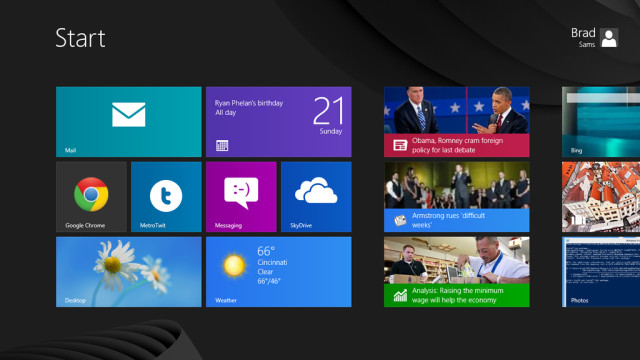The height and width of the screenshot is (360, 640).
Task: Open the MetroTwit app tile
Action: [166, 197]
